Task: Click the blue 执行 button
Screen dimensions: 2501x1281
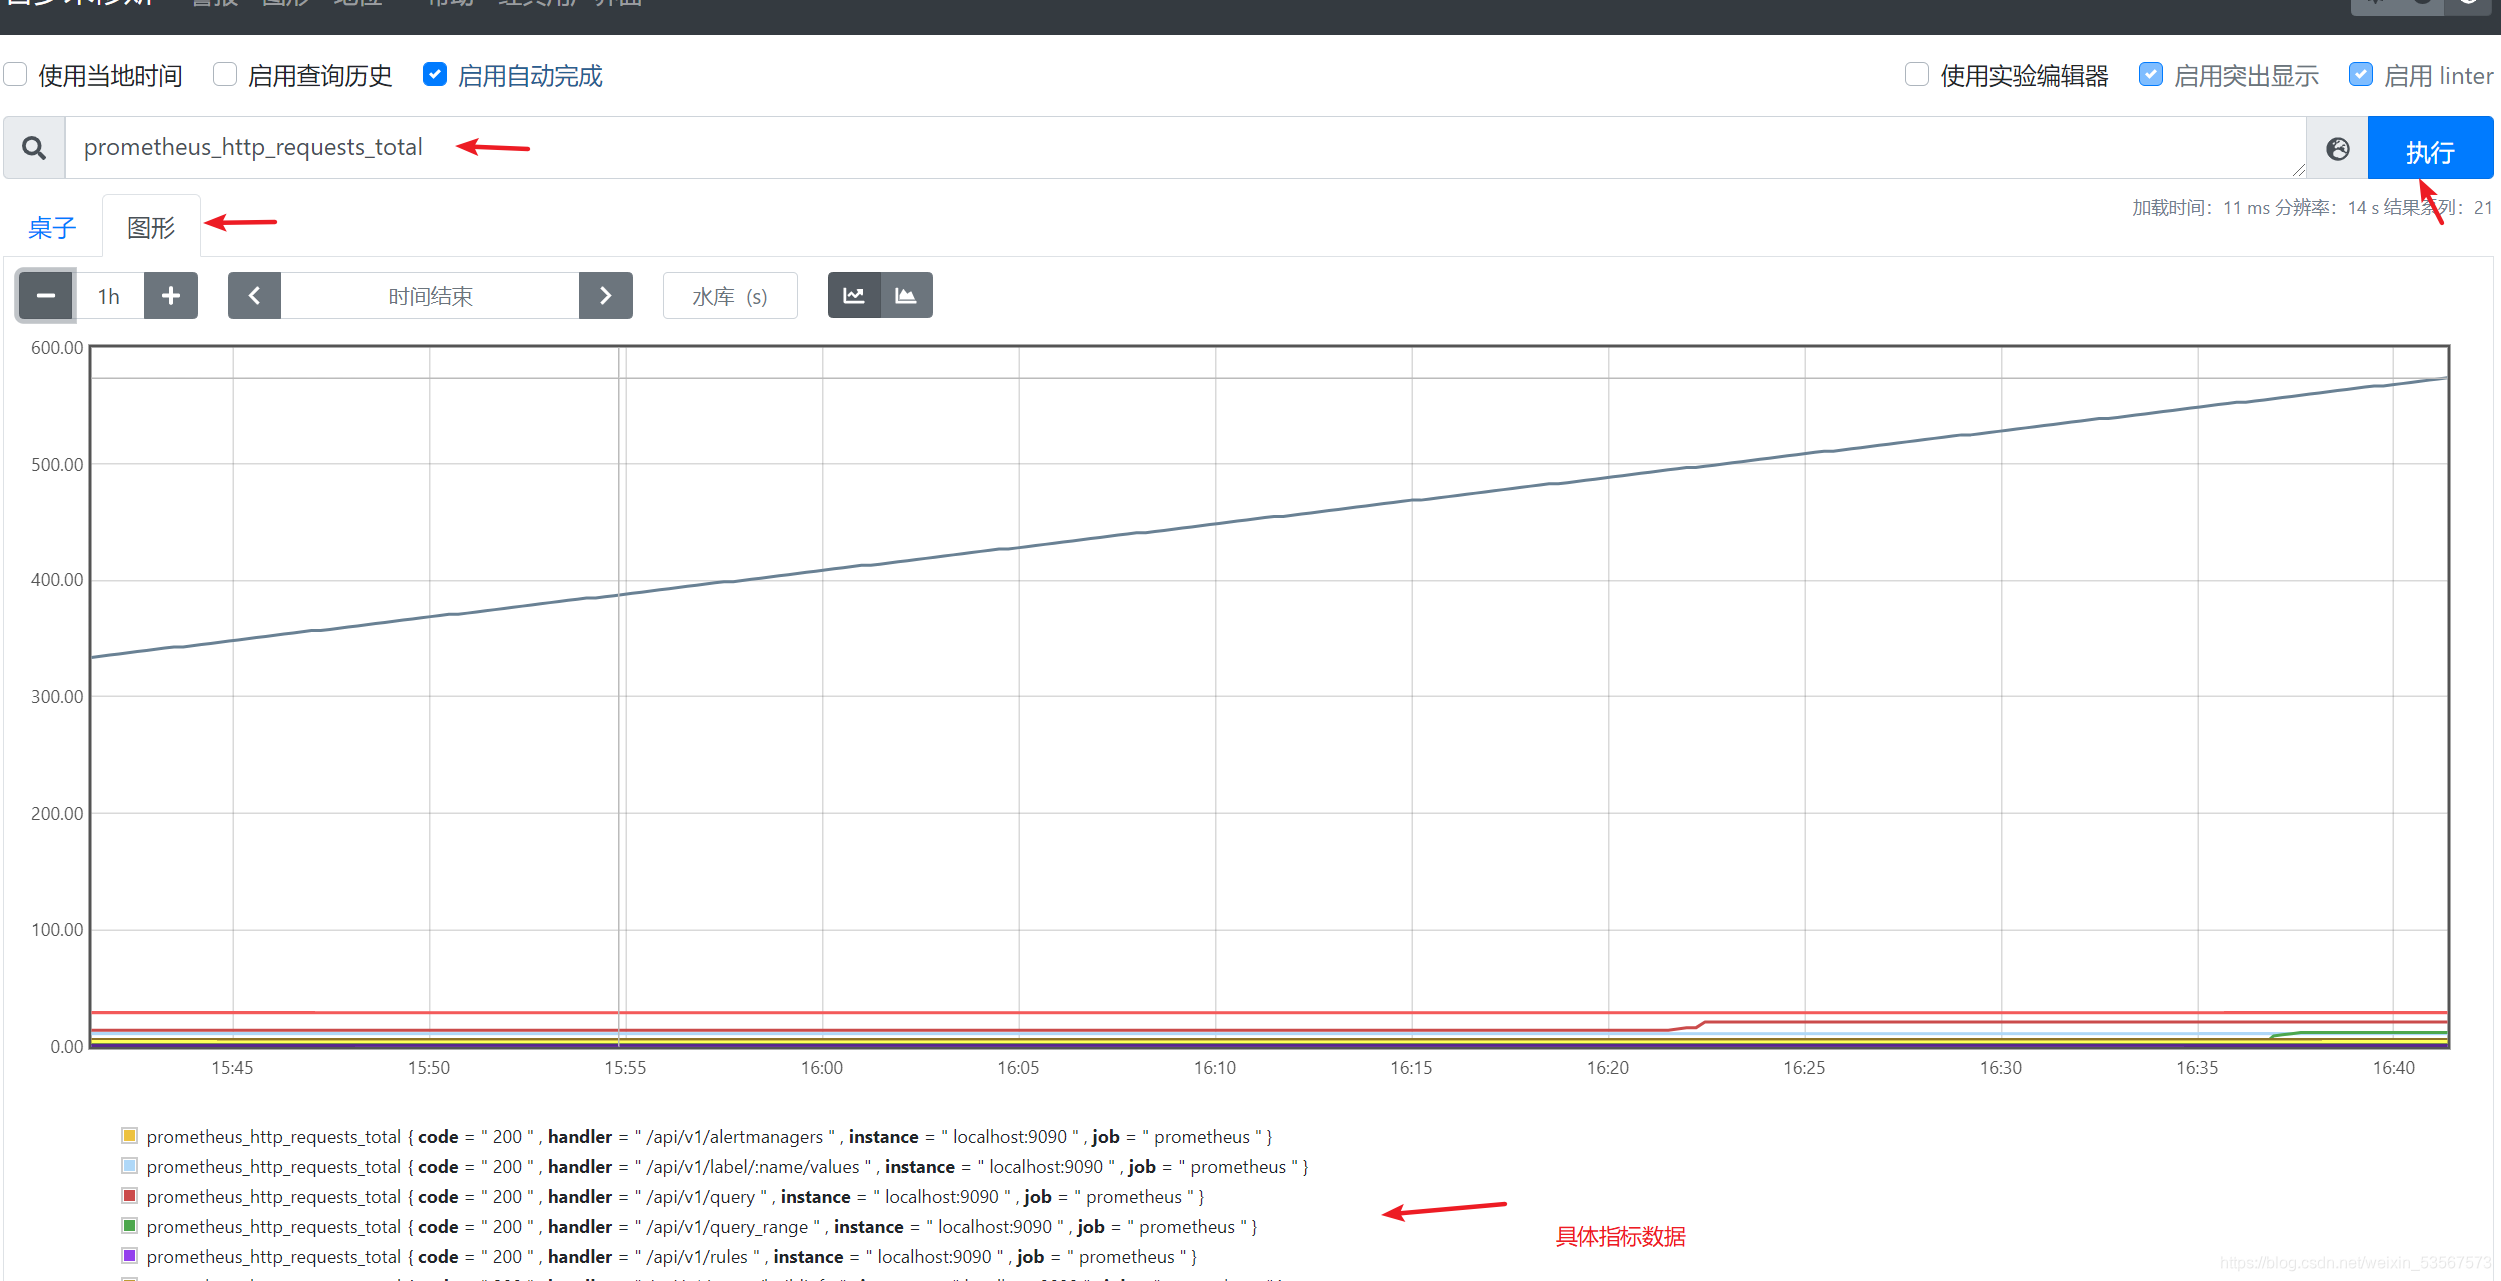Action: coord(2430,149)
